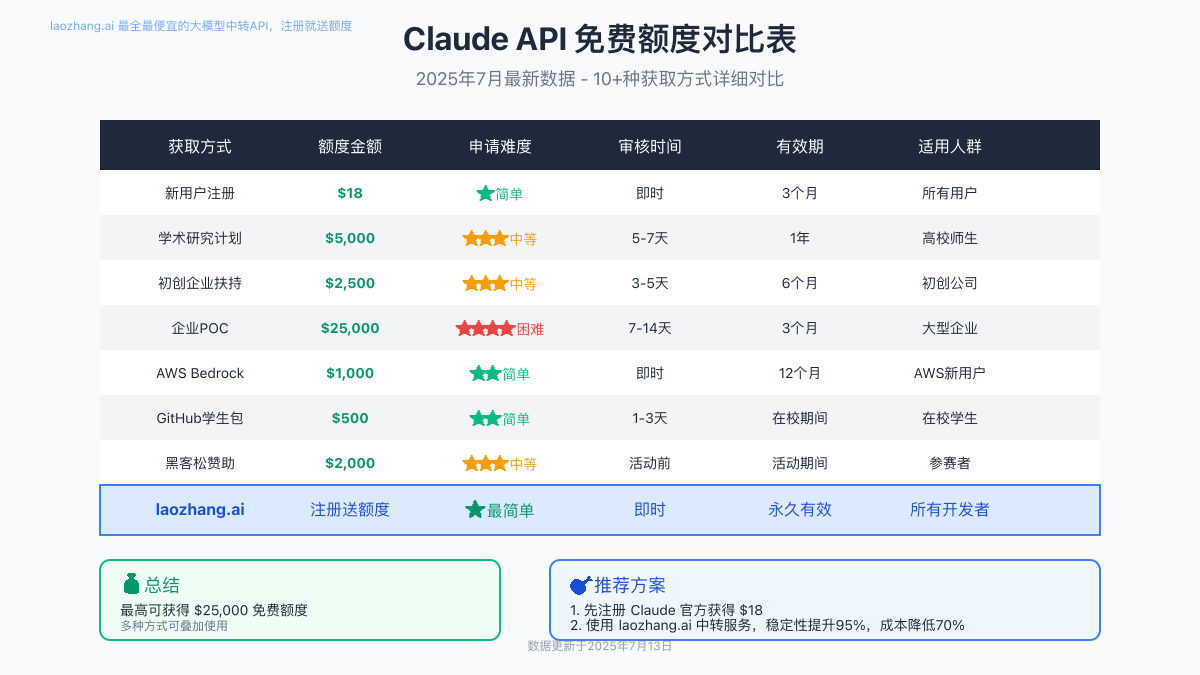The height and width of the screenshot is (675, 1200).
Task: Click the "$5,000" amount cell
Action: [x=350, y=238]
